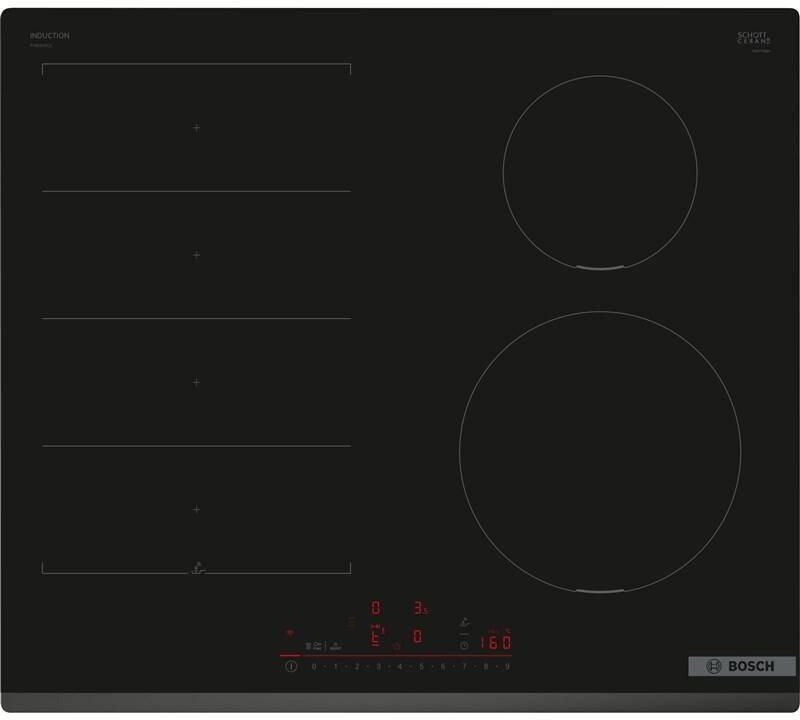Screen dimensions: 800x720
Task: Click the BOSCH logo badge
Action: [x=742, y=666]
